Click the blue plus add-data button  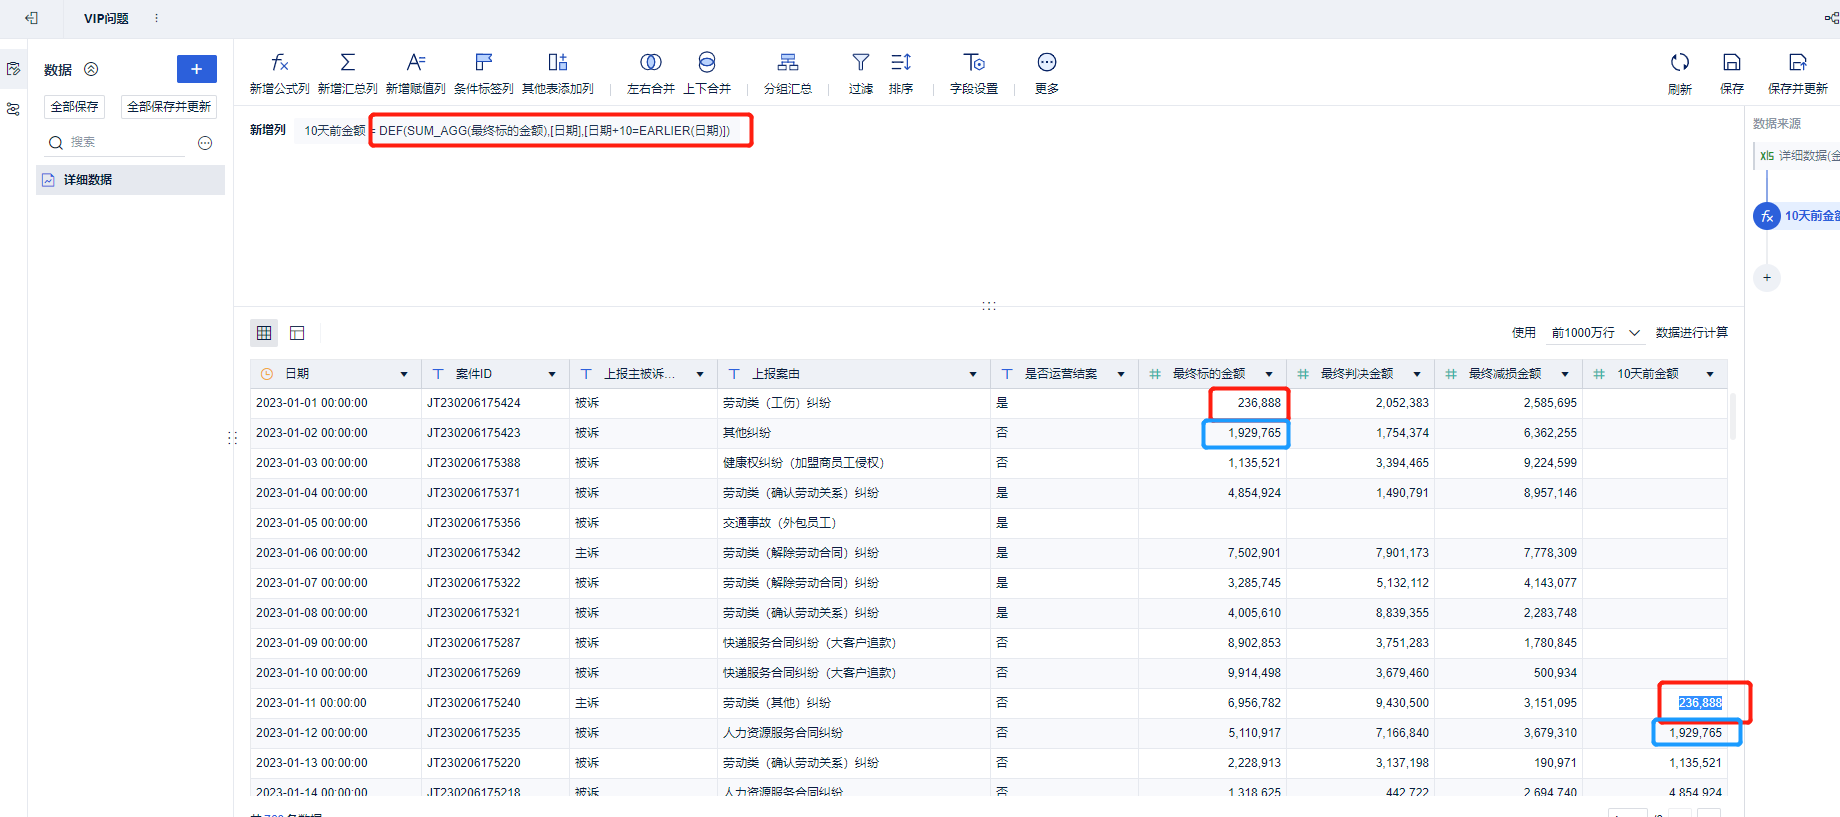(x=197, y=69)
